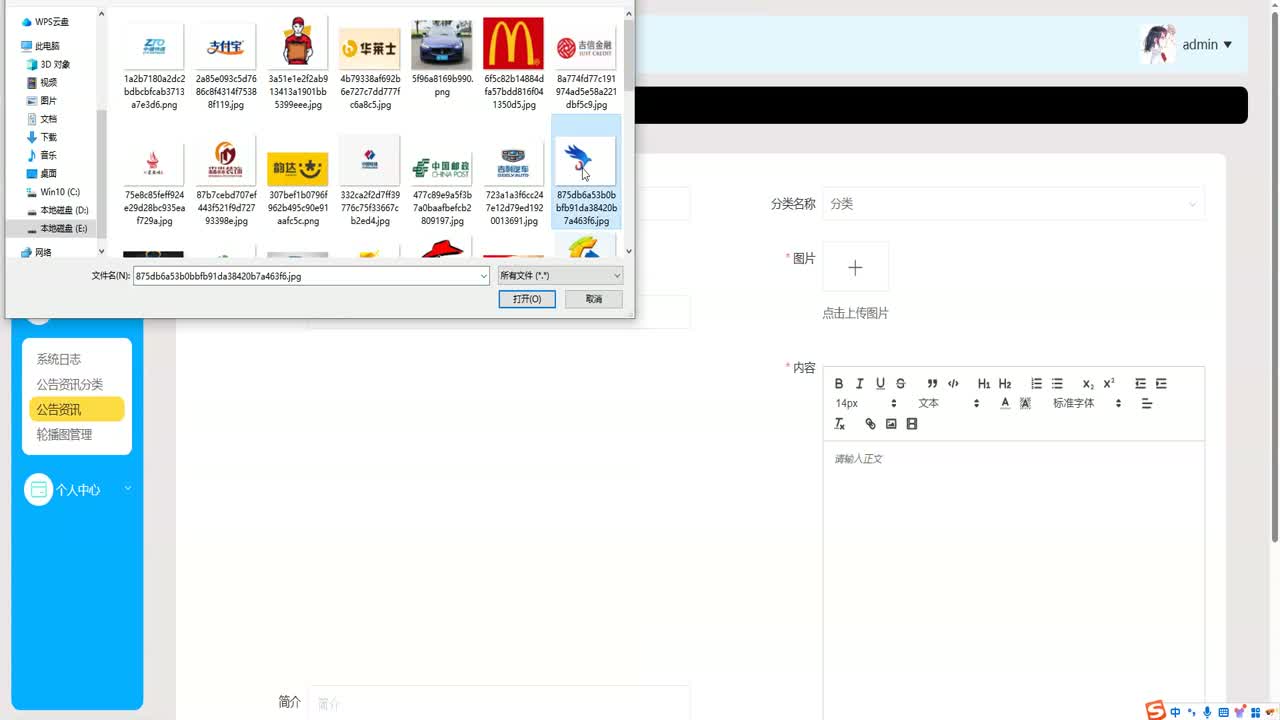Select the 本地磁盘 (D:) drive

[58, 210]
